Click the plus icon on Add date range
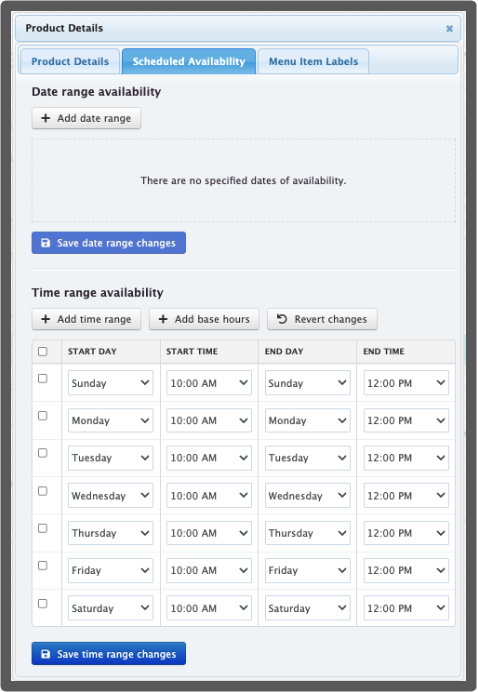Image resolution: width=478 pixels, height=692 pixels. click(x=45, y=118)
